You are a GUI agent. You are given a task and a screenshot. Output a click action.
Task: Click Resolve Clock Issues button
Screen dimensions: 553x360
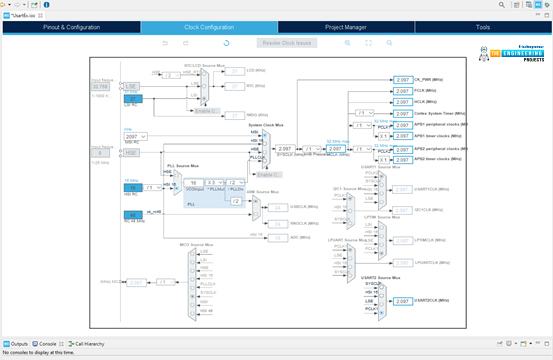(x=287, y=43)
